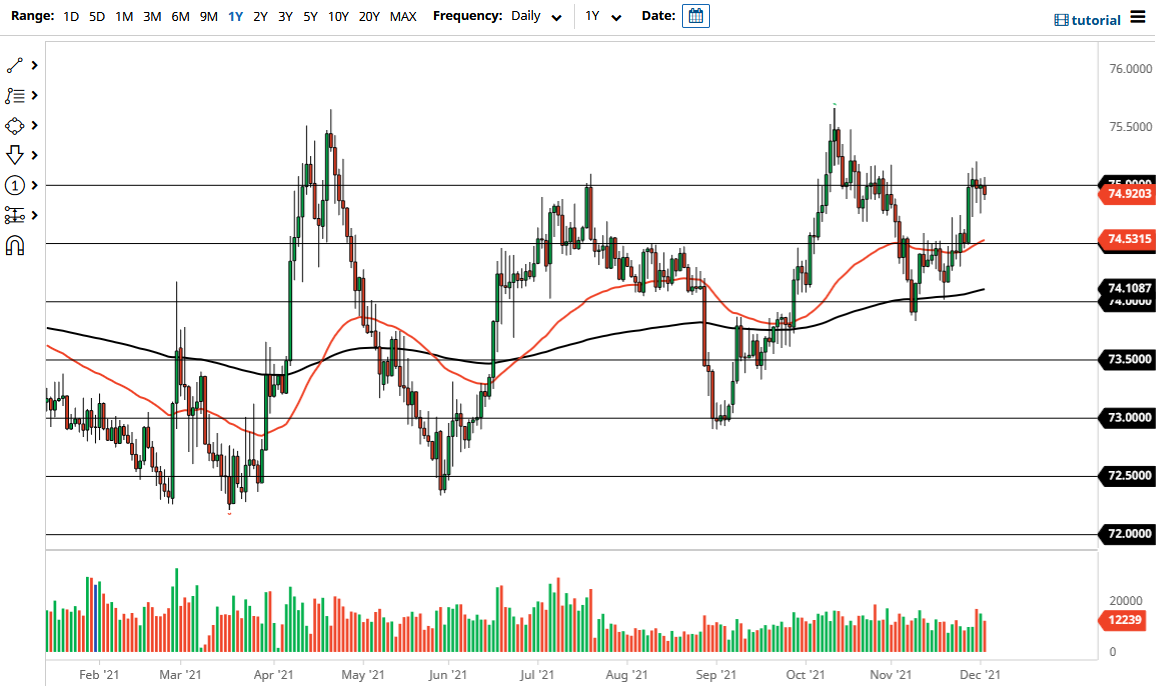Open the 1Y interval dropdown
The image size is (1167, 689).
[601, 16]
